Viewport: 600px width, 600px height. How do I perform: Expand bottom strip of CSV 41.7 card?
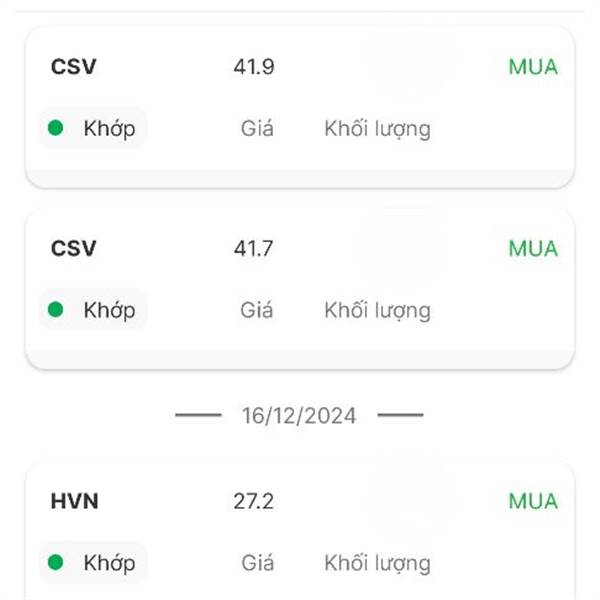tap(300, 360)
